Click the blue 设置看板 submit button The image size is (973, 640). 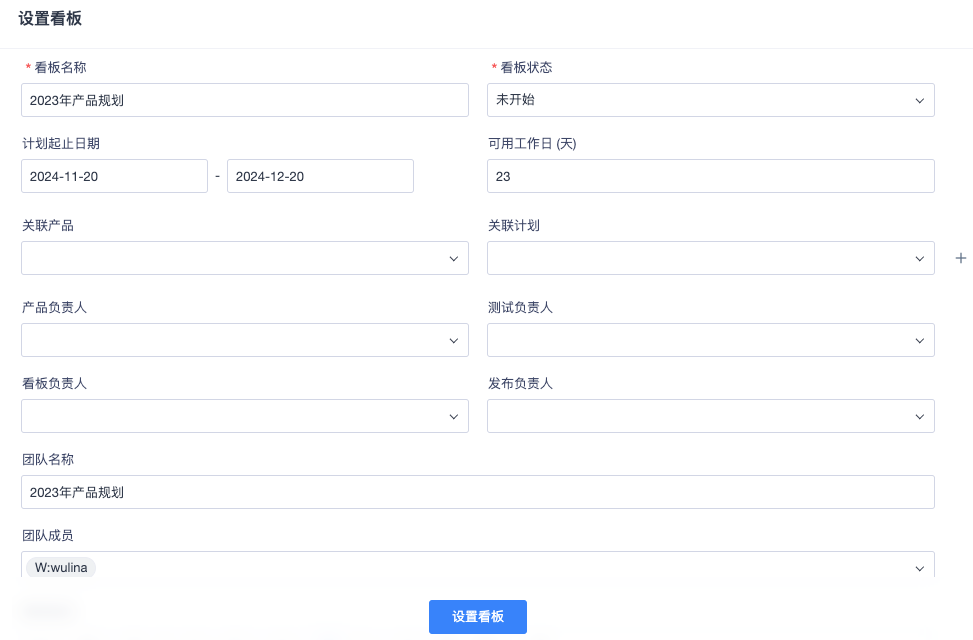[478, 616]
